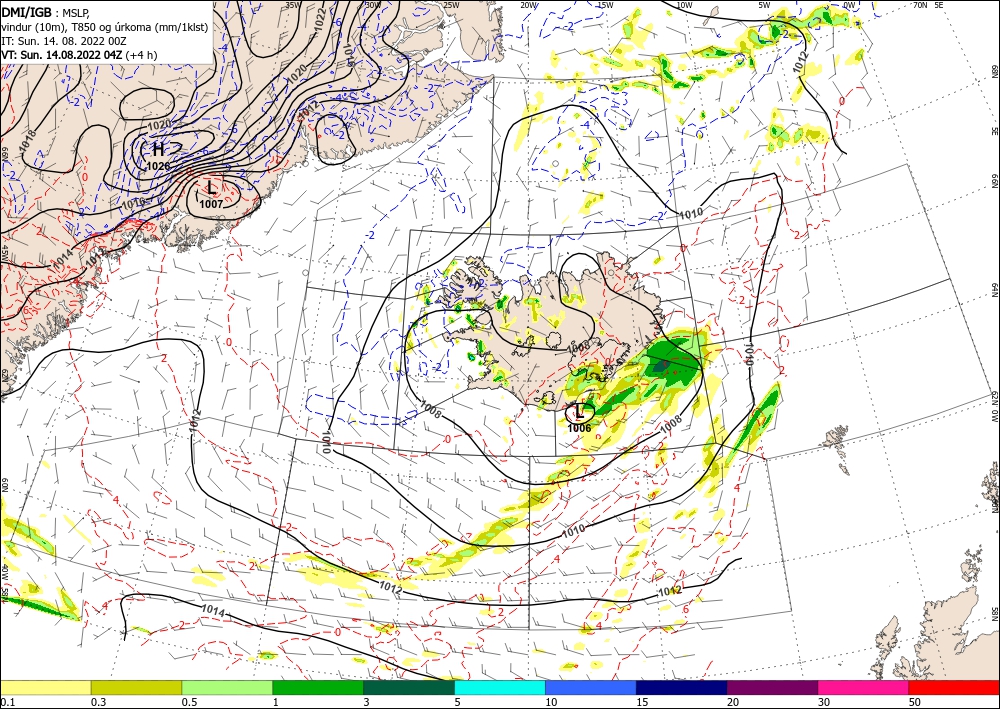Click the 1022 isobar label
The image size is (1000, 709).
click(321, 18)
